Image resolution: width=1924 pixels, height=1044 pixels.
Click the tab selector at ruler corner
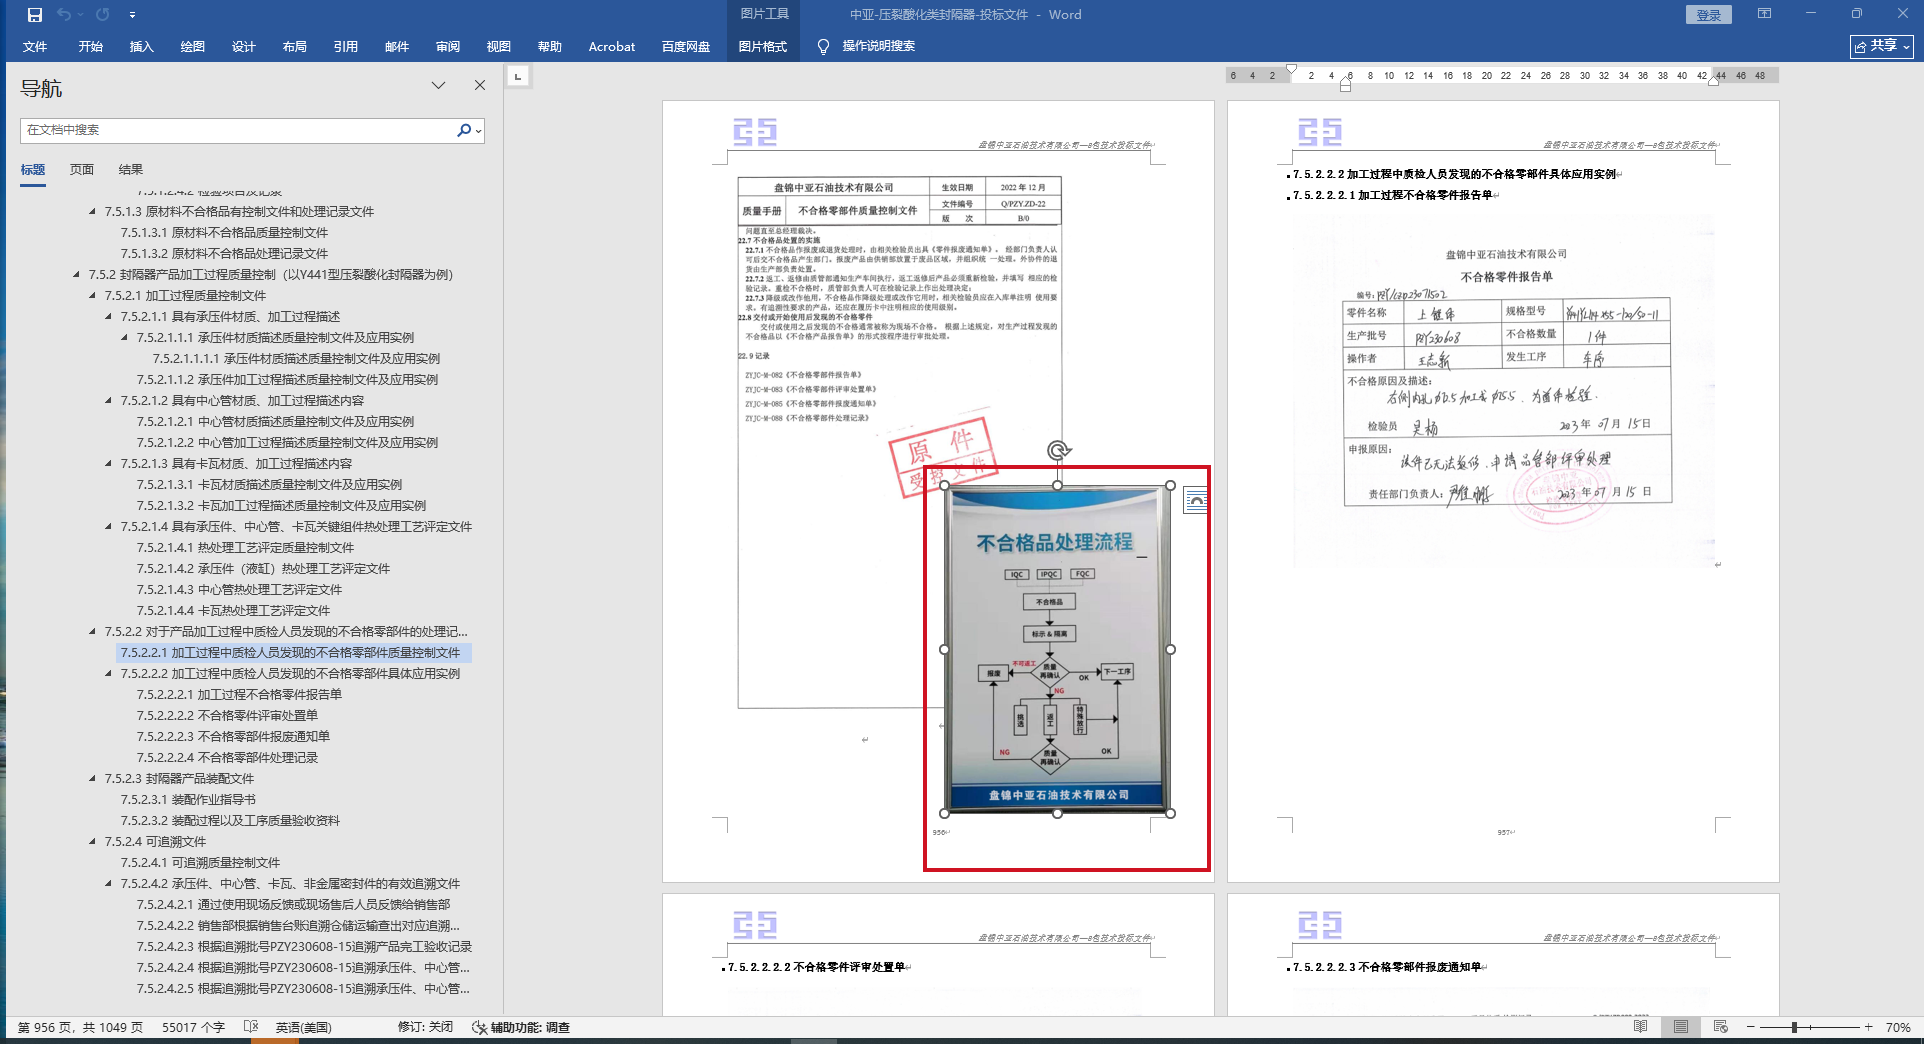(518, 76)
